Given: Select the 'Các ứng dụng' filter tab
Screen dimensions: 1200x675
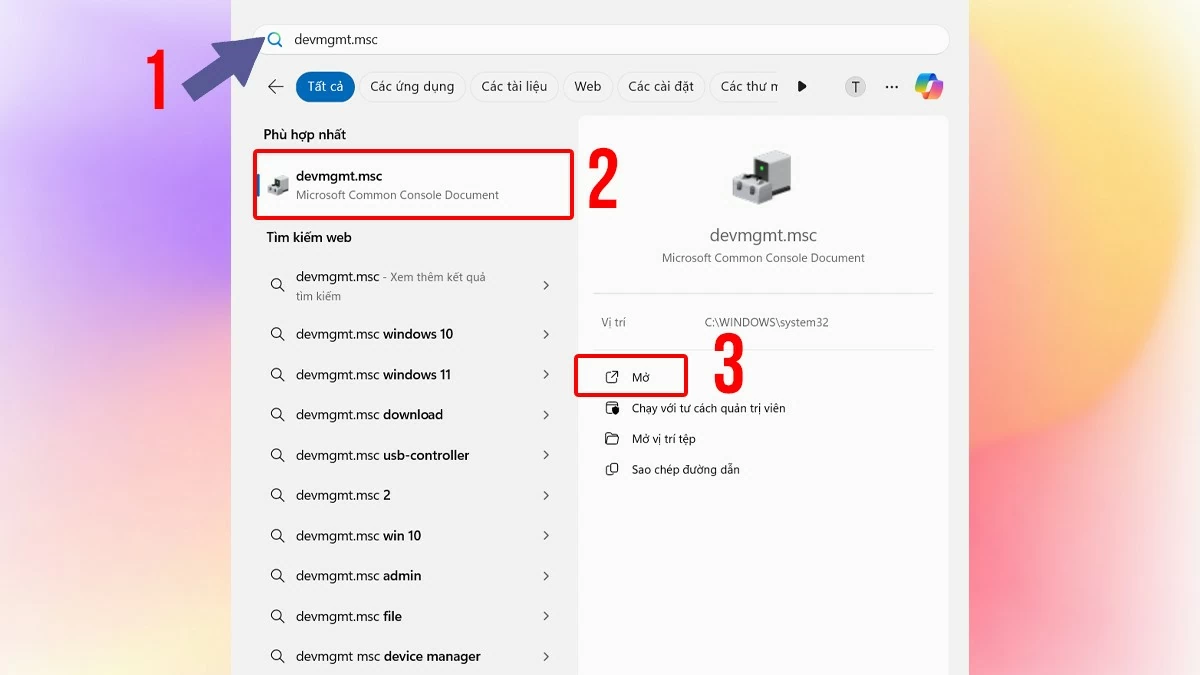Looking at the screenshot, I should (412, 87).
